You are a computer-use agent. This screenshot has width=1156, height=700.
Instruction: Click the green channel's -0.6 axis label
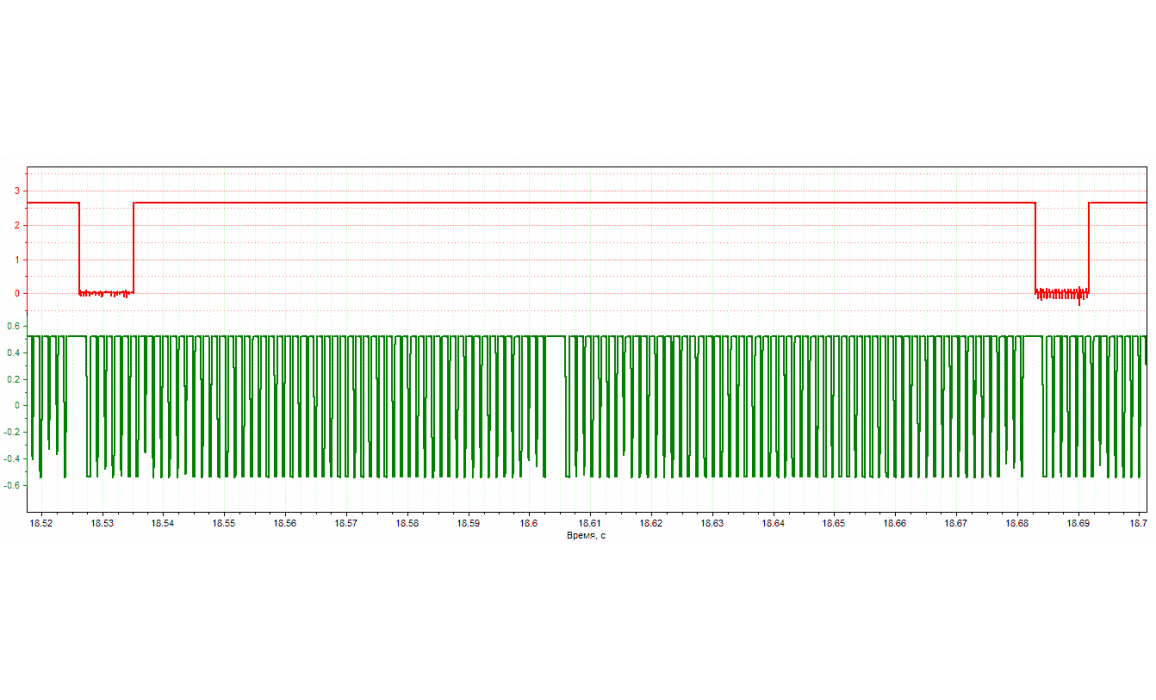pos(12,486)
